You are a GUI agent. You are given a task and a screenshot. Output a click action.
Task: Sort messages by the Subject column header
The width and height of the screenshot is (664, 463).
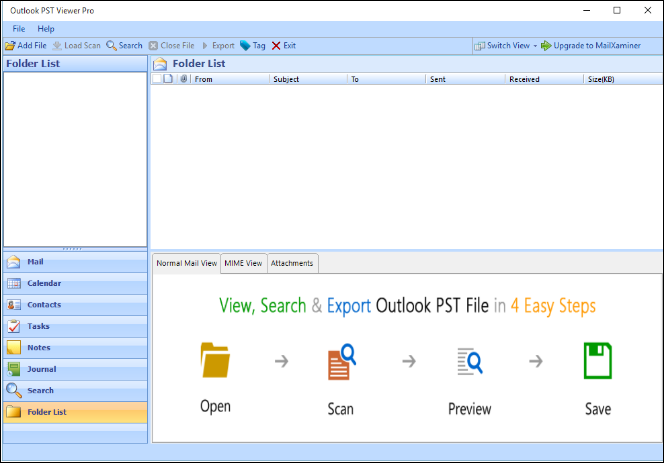(307, 79)
